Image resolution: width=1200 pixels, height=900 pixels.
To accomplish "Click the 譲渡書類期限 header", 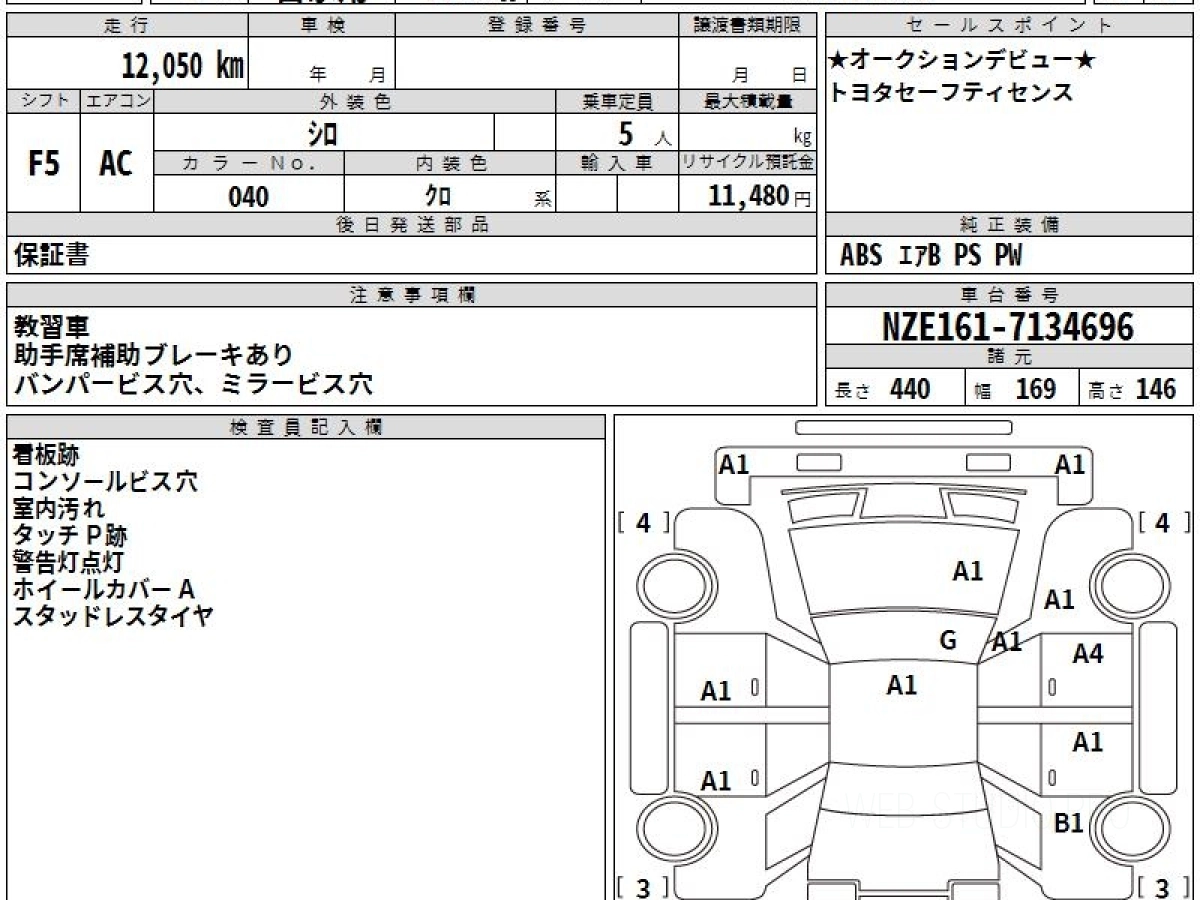I will 747,26.
